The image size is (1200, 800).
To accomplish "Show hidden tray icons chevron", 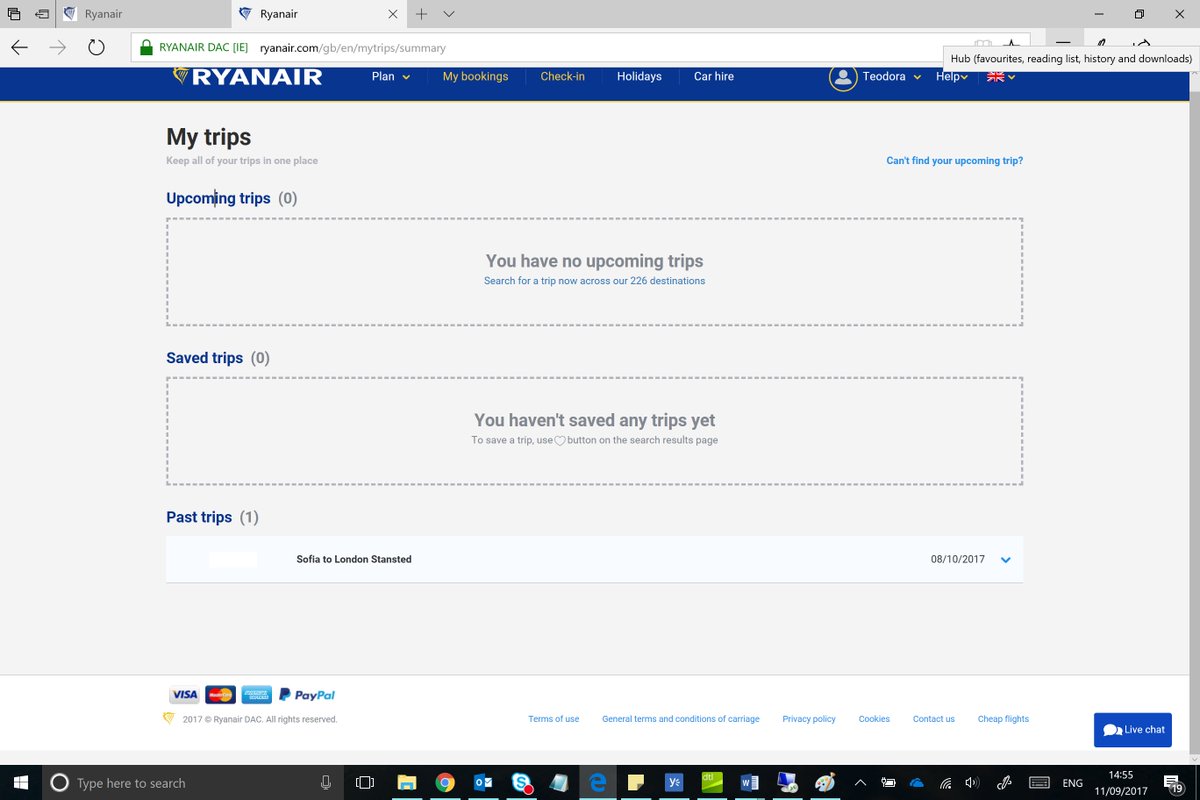I will [x=859, y=783].
